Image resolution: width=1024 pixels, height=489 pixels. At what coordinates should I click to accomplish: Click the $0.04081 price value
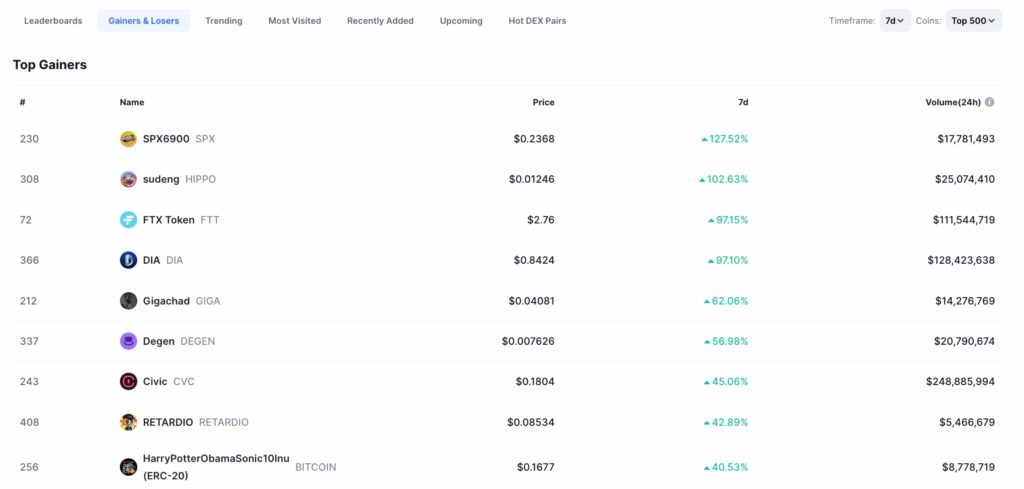click(532, 301)
